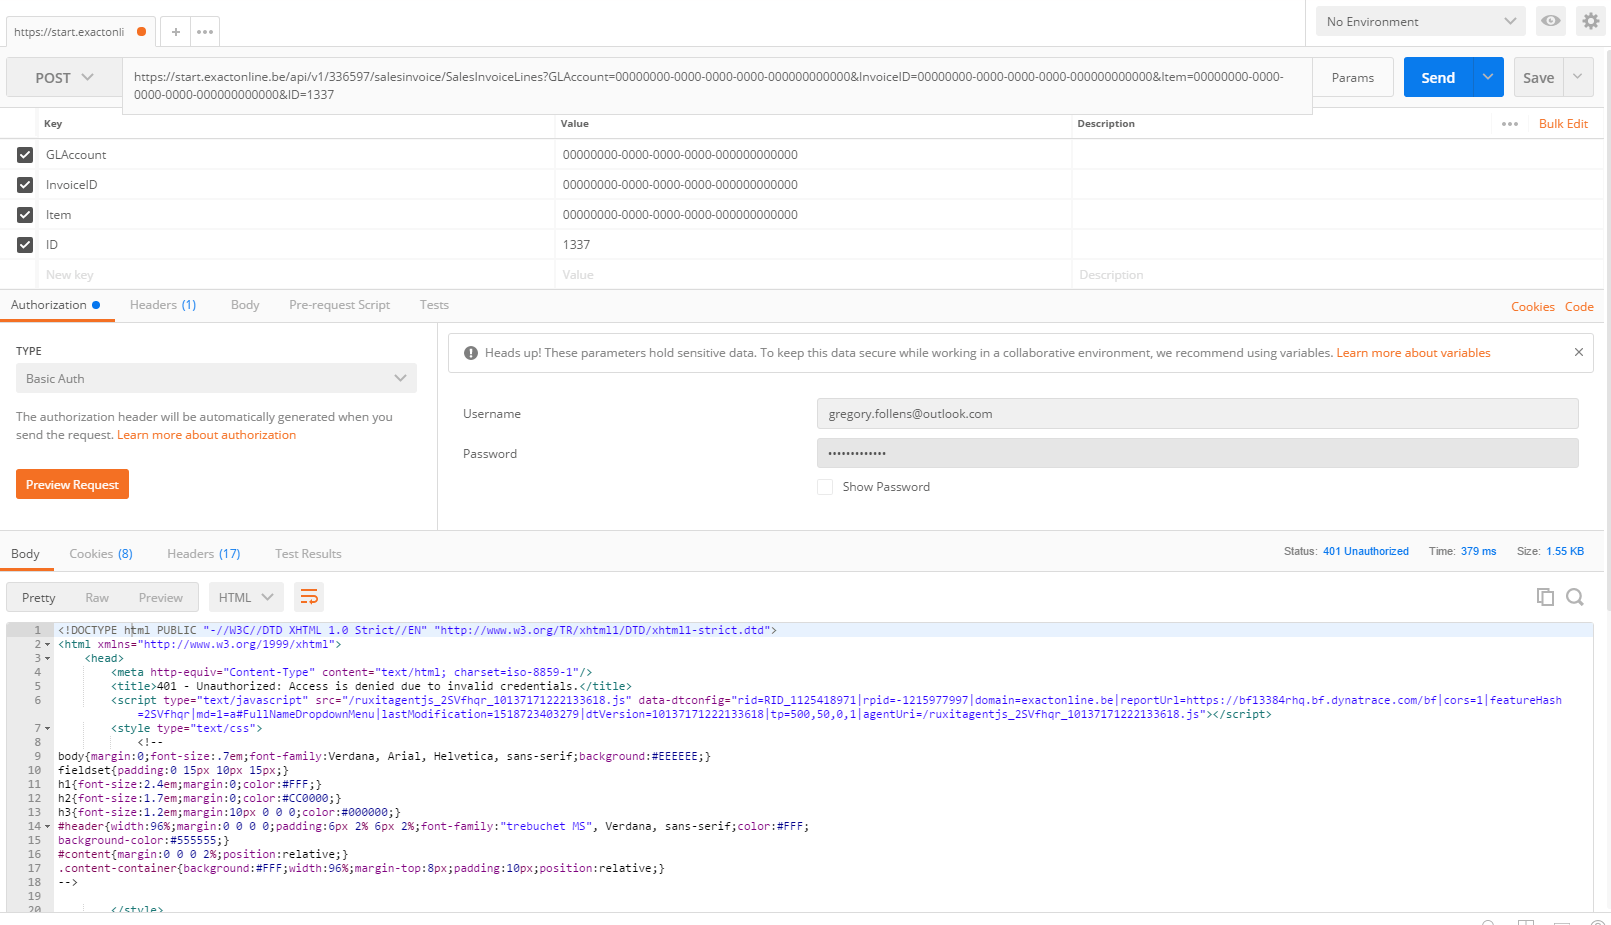Click the request URL field
1611x925 pixels.
click(x=717, y=86)
